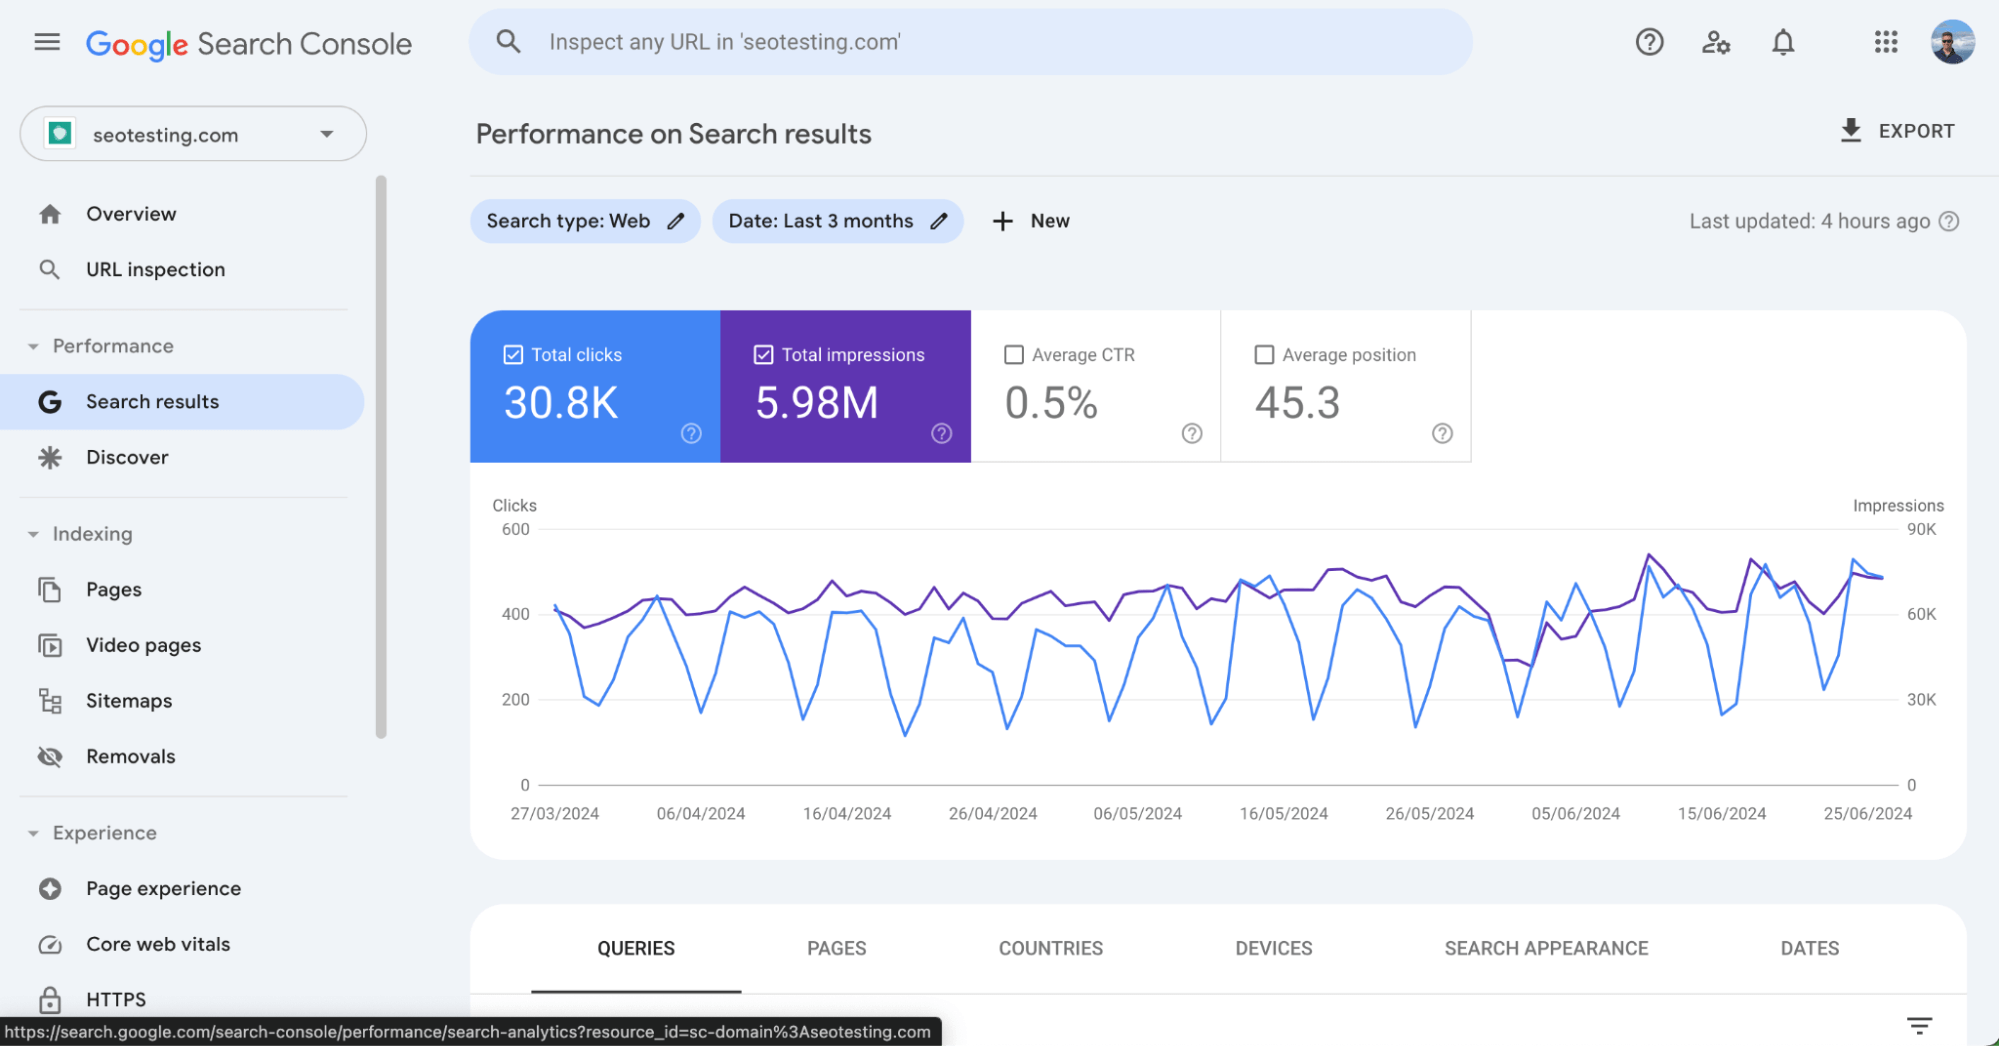The width and height of the screenshot is (1999, 1047).
Task: Uncheck the Total impressions checkbox
Action: [763, 355]
